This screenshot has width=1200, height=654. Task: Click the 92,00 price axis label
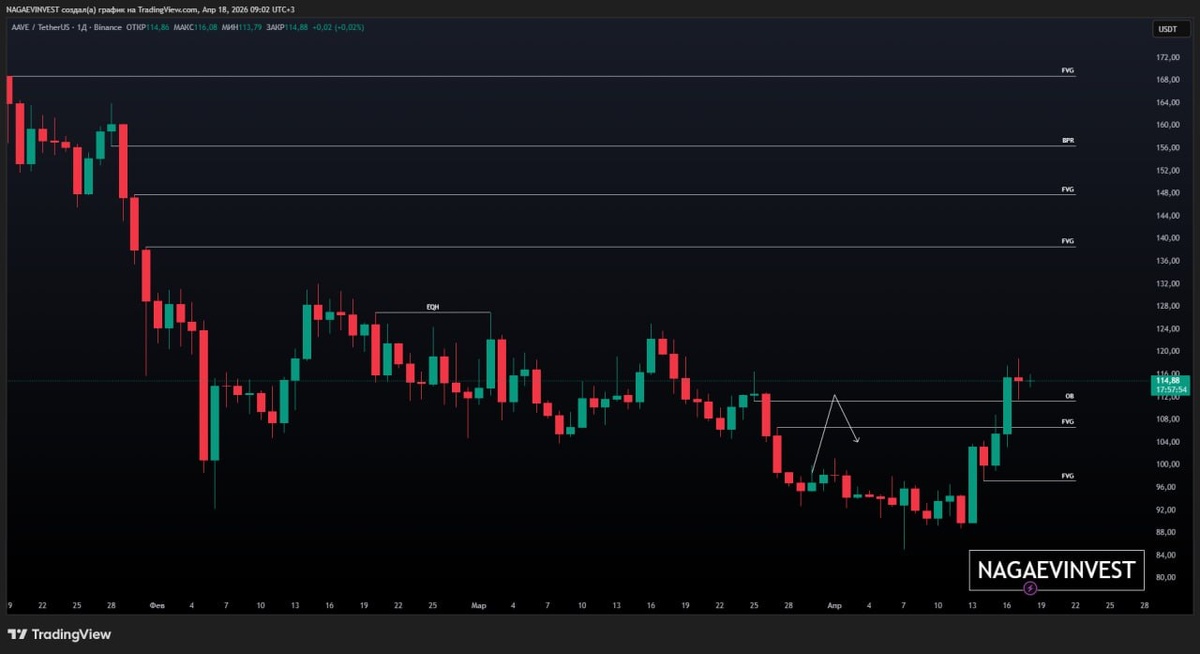[x=1167, y=509]
